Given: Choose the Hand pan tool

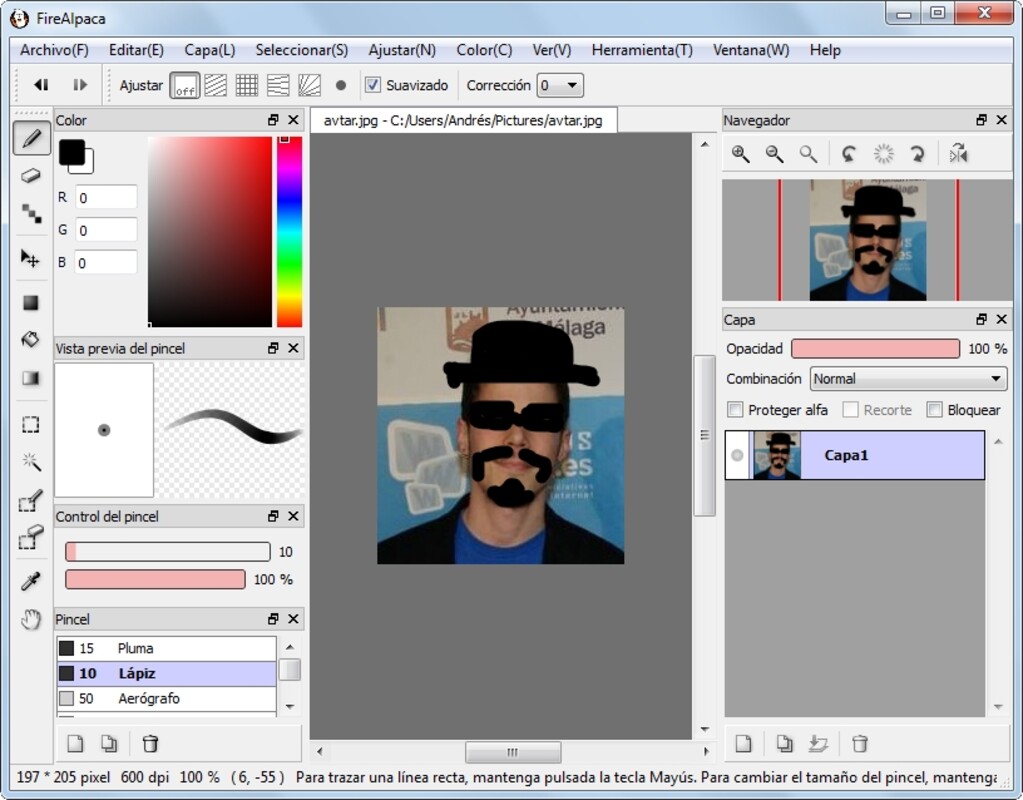Looking at the screenshot, I should pos(31,620).
